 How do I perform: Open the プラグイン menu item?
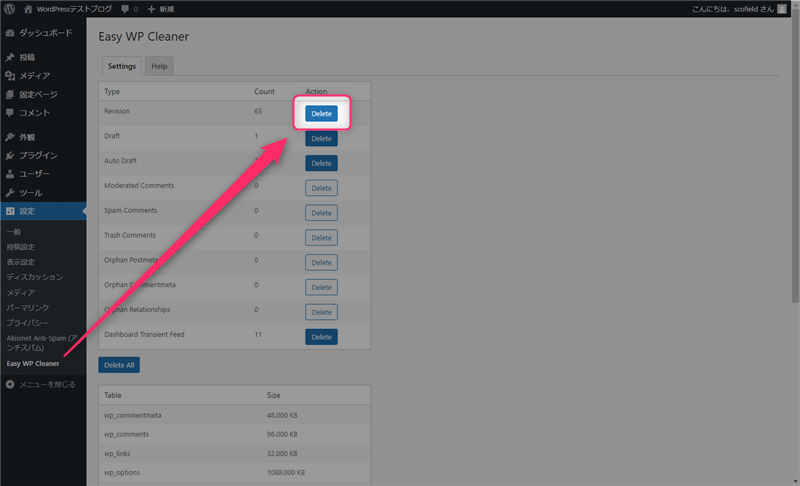click(43, 156)
